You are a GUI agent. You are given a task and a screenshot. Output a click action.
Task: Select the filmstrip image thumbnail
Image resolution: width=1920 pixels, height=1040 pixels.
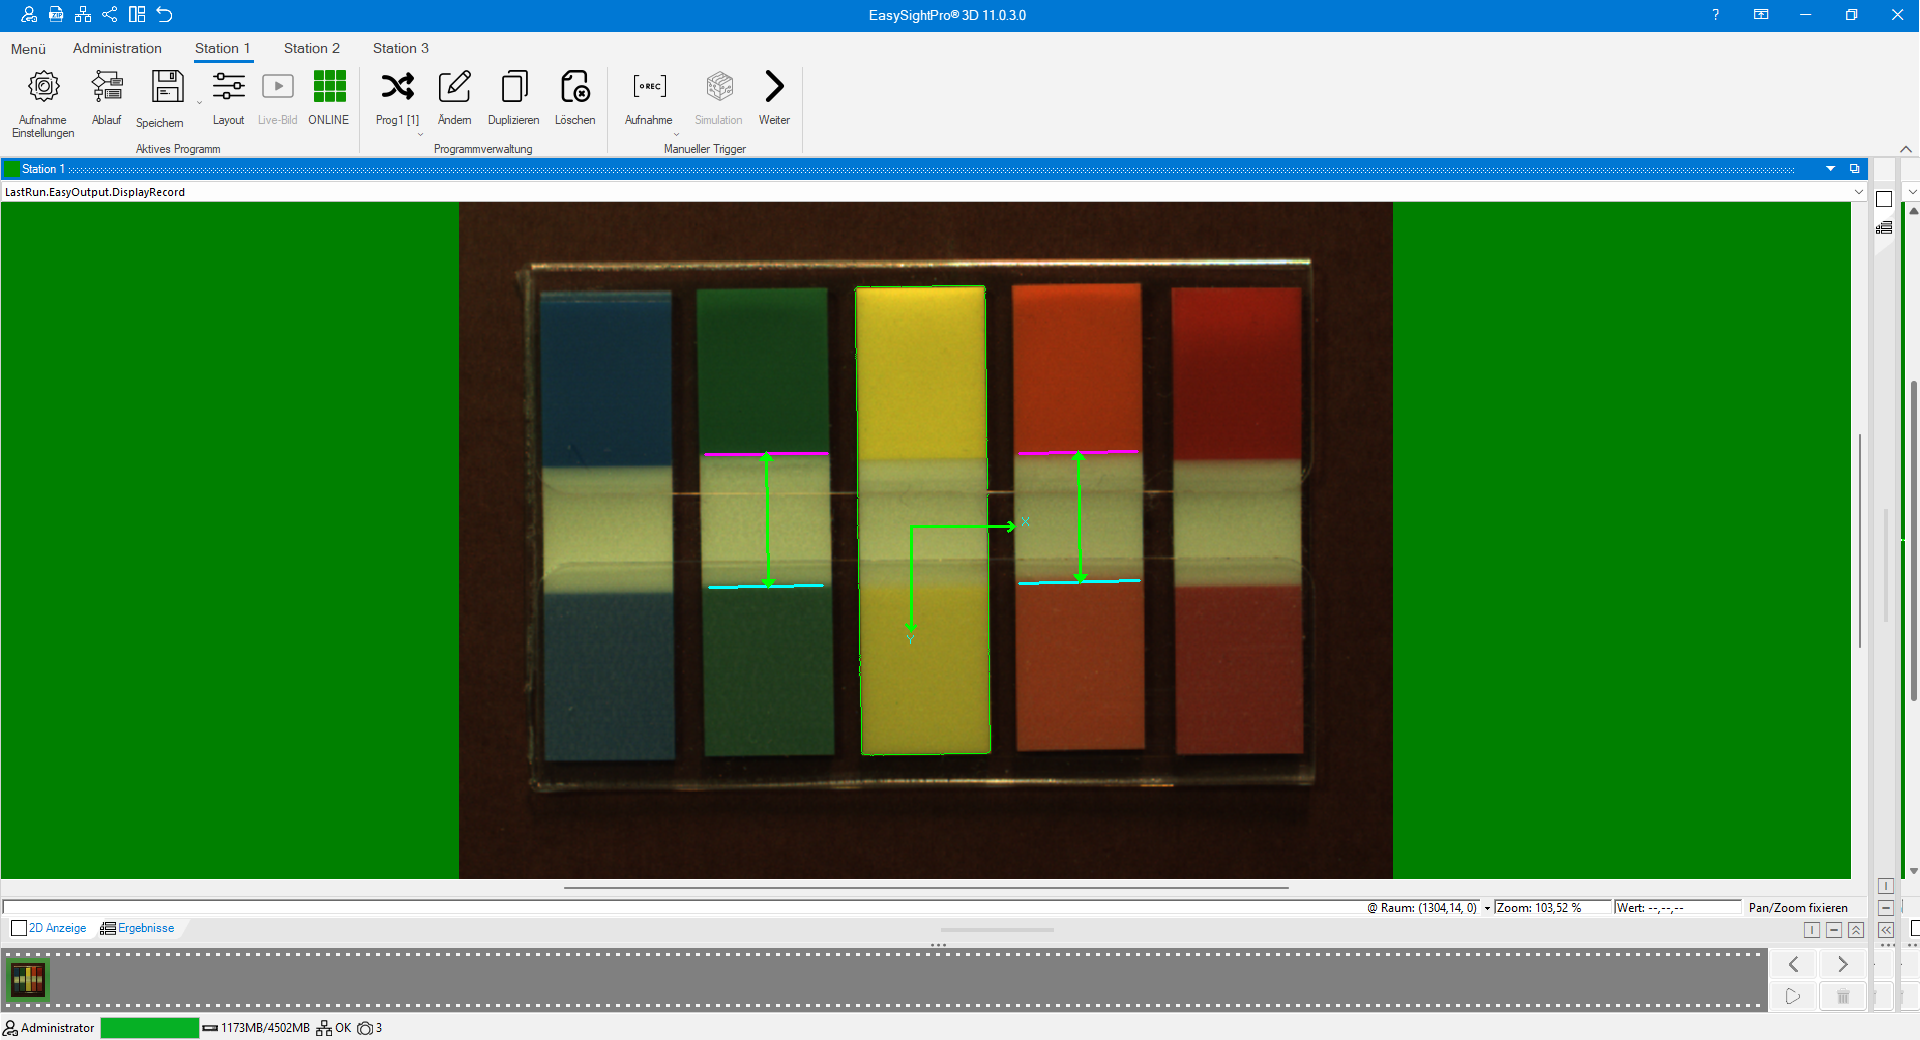point(28,980)
